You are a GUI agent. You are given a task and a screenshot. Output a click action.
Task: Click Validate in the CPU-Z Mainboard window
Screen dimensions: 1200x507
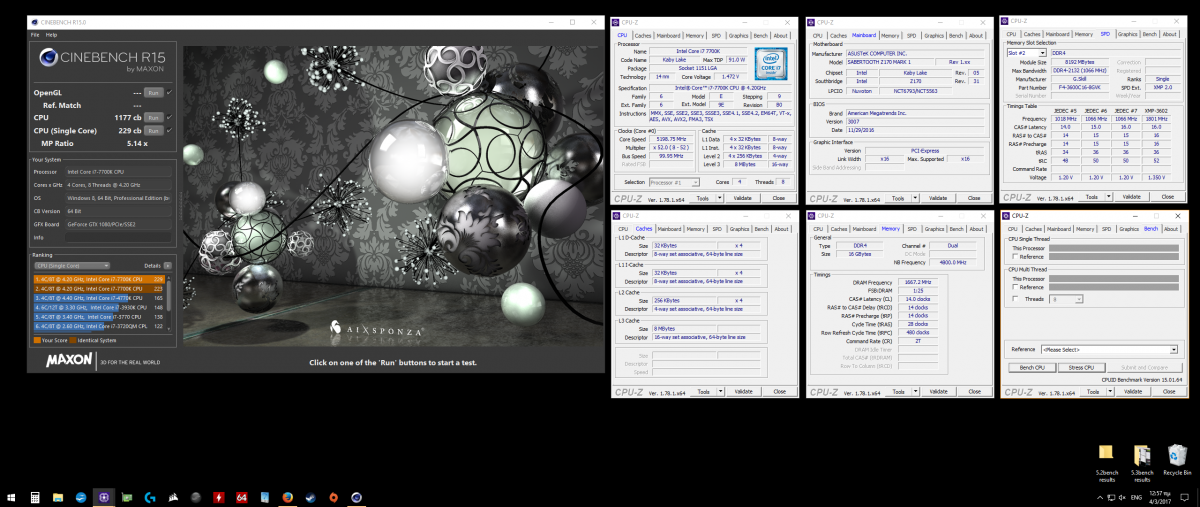click(x=937, y=198)
